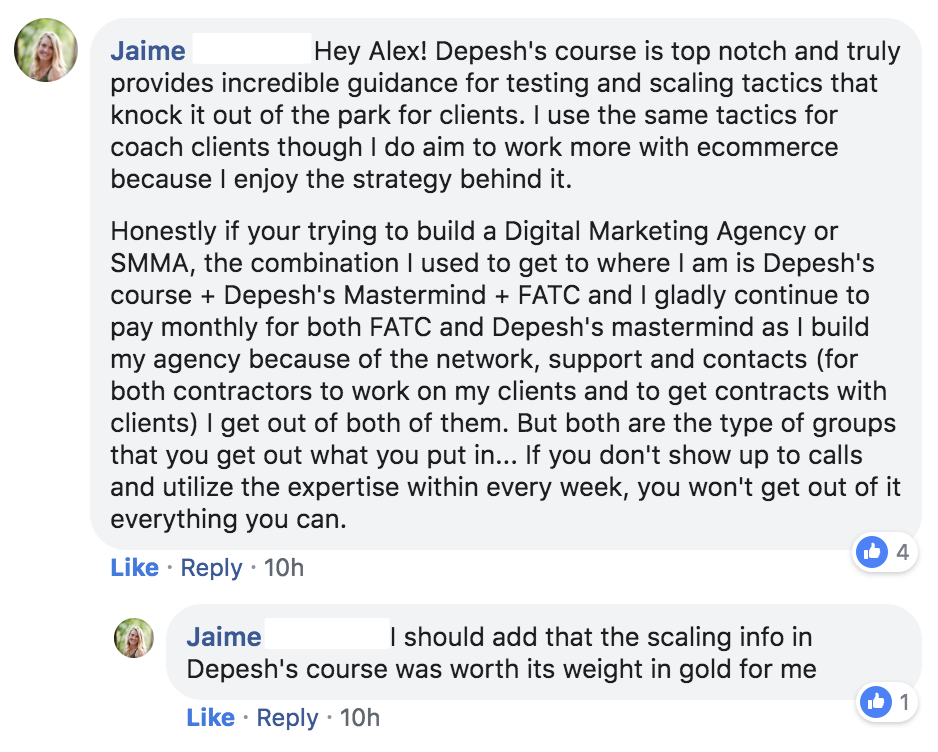This screenshot has height=752, width=938.
Task: Click the 'worth its weight in gold' reply text
Action: point(600,669)
